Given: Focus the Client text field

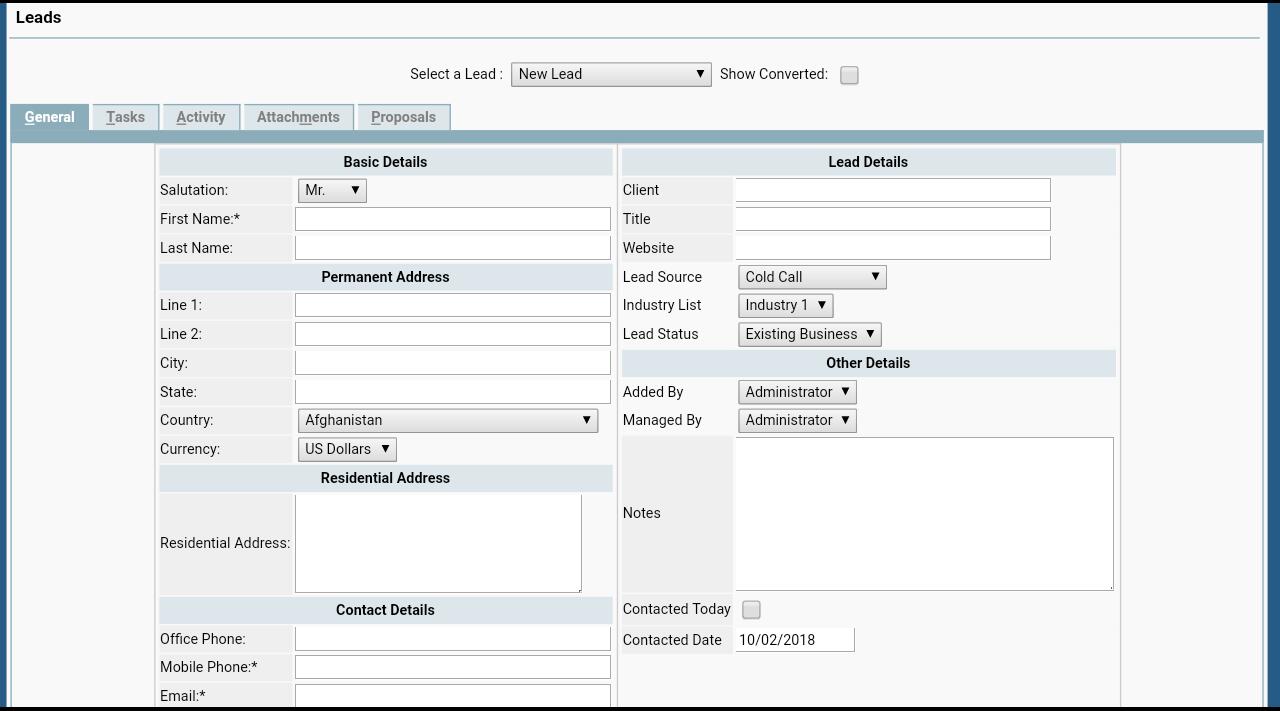Looking at the screenshot, I should [893, 190].
